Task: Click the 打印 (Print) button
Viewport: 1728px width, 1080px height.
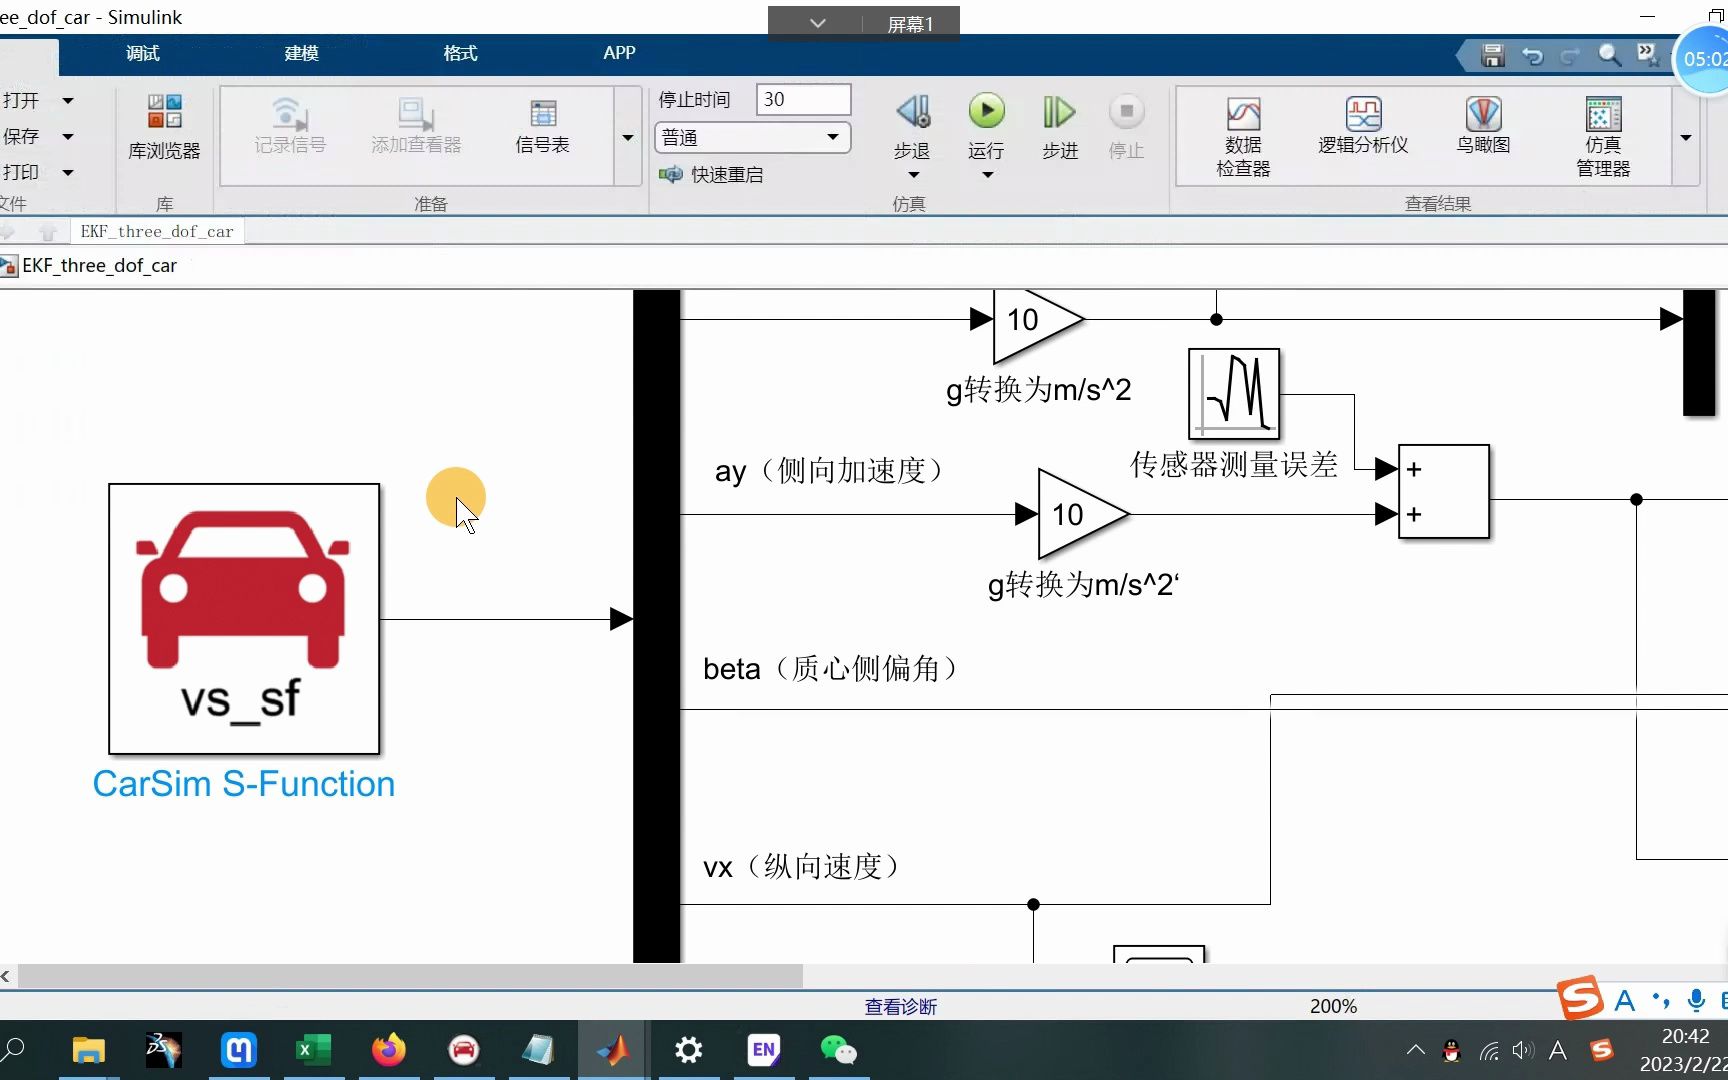Action: [21, 172]
